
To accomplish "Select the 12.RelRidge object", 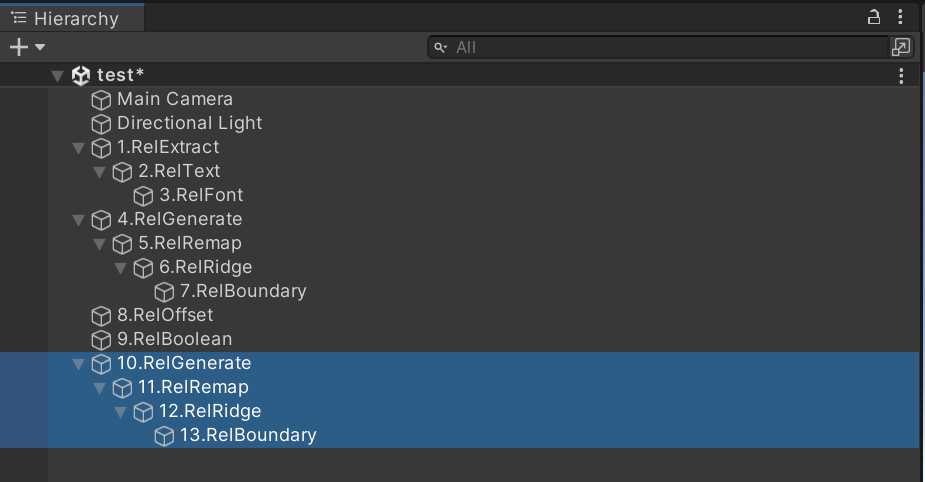I will point(210,411).
